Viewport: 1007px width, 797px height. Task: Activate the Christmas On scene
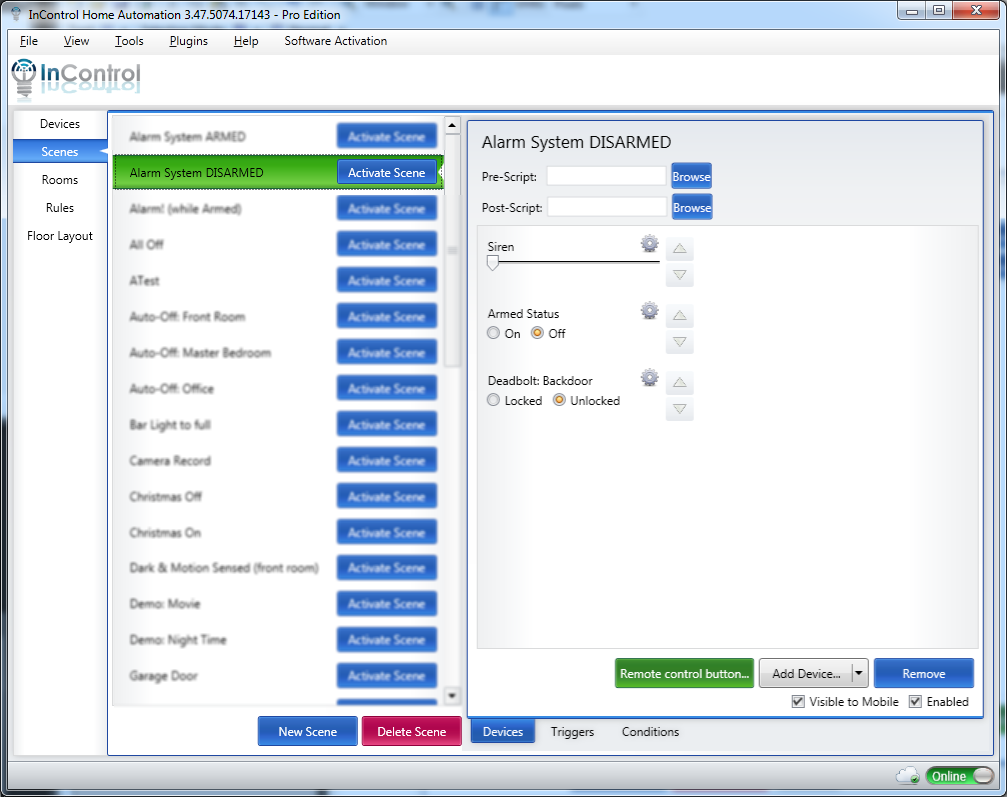[386, 533]
